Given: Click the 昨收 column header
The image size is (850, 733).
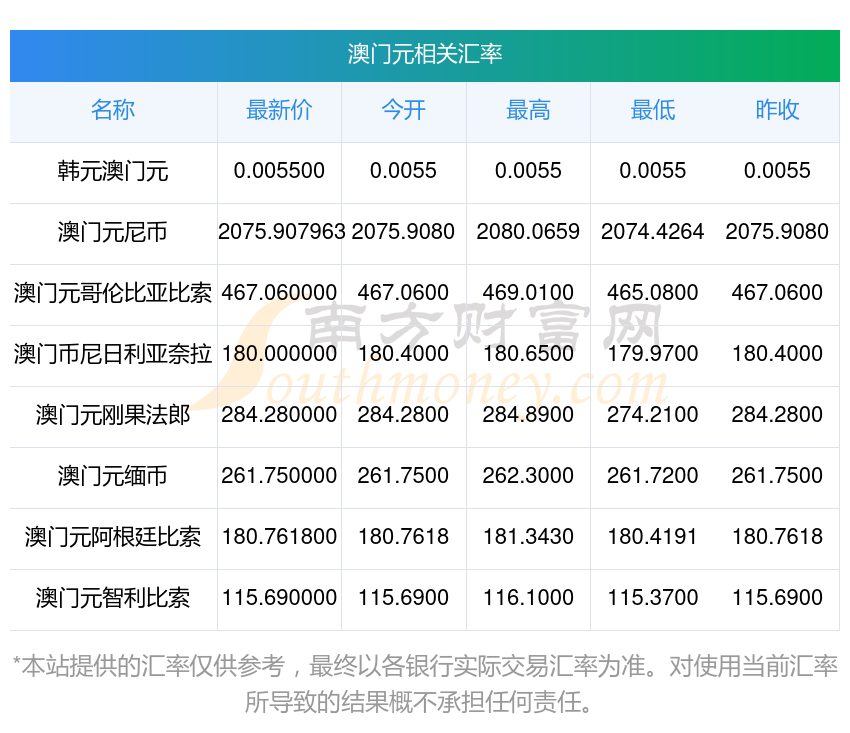Looking at the screenshot, I should coord(777,110).
